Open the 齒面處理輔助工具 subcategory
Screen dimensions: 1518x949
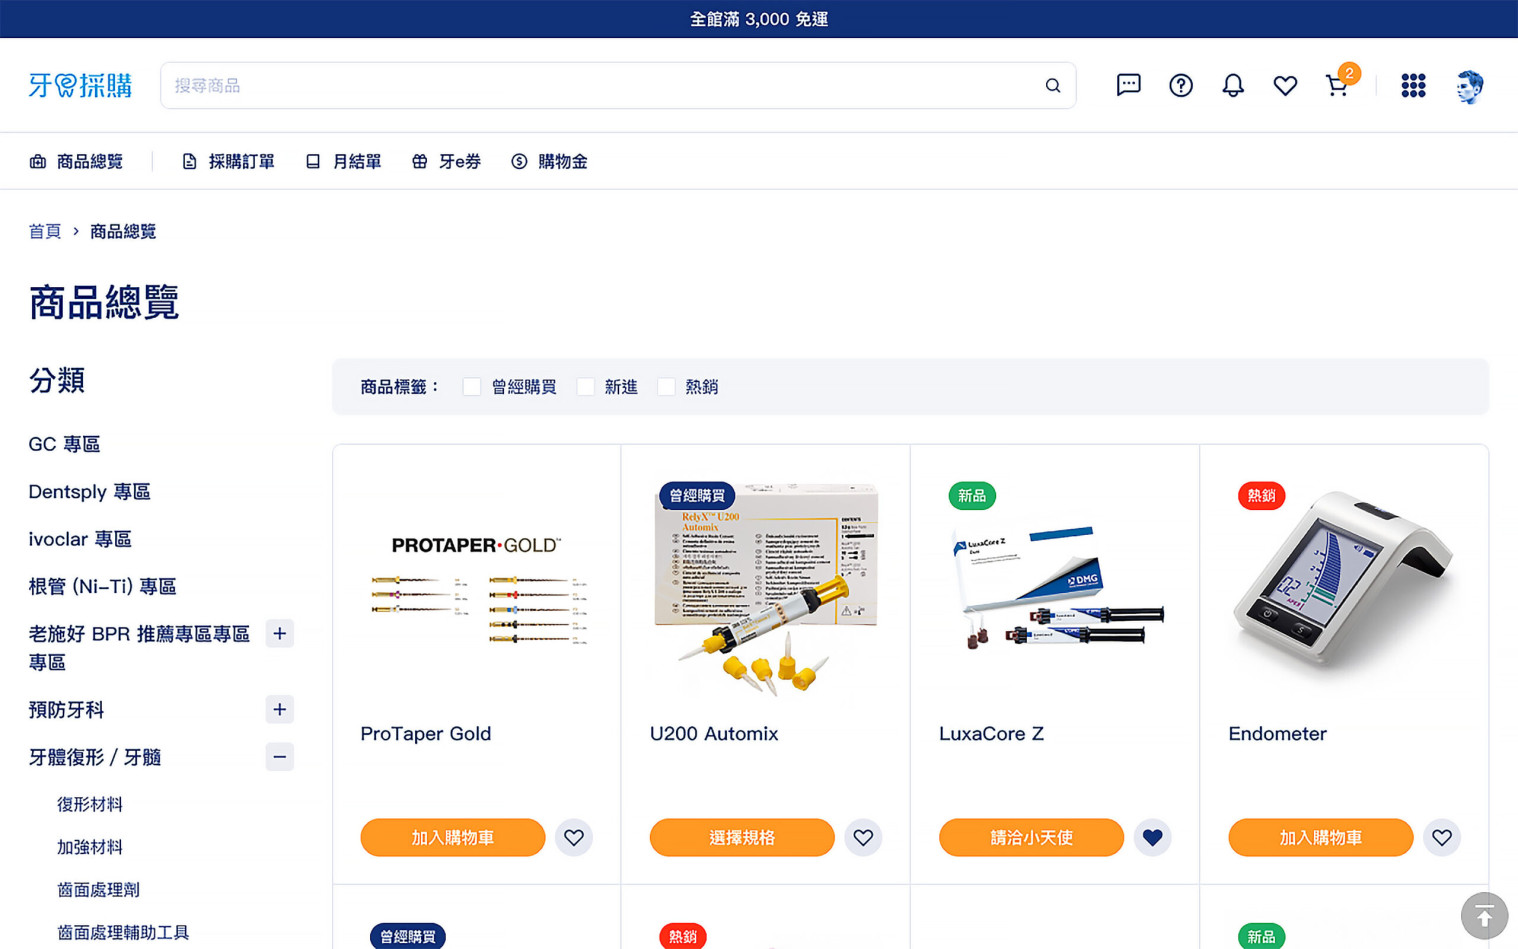coord(123,932)
